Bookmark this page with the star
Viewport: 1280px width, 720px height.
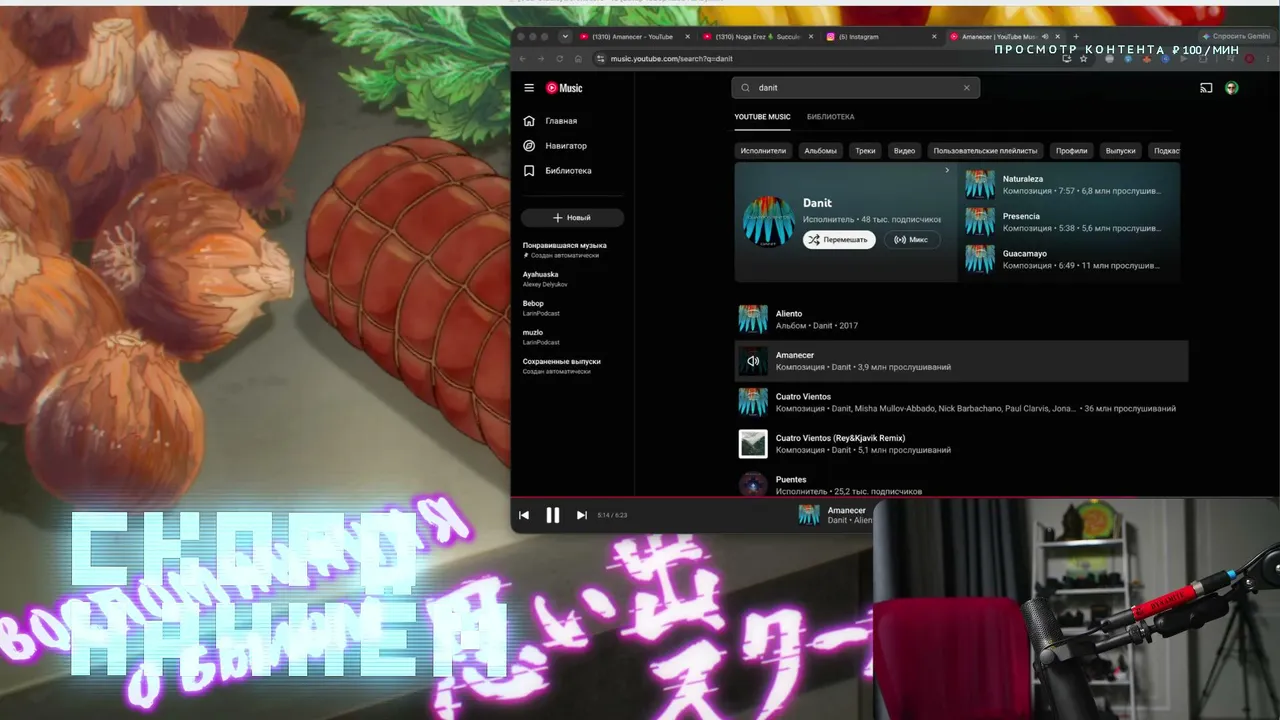1083,59
